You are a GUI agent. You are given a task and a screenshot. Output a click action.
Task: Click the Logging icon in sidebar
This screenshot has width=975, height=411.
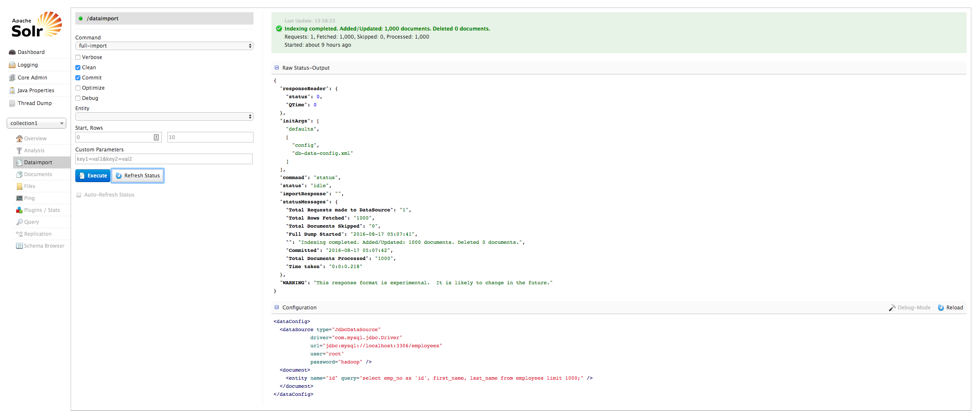(12, 65)
